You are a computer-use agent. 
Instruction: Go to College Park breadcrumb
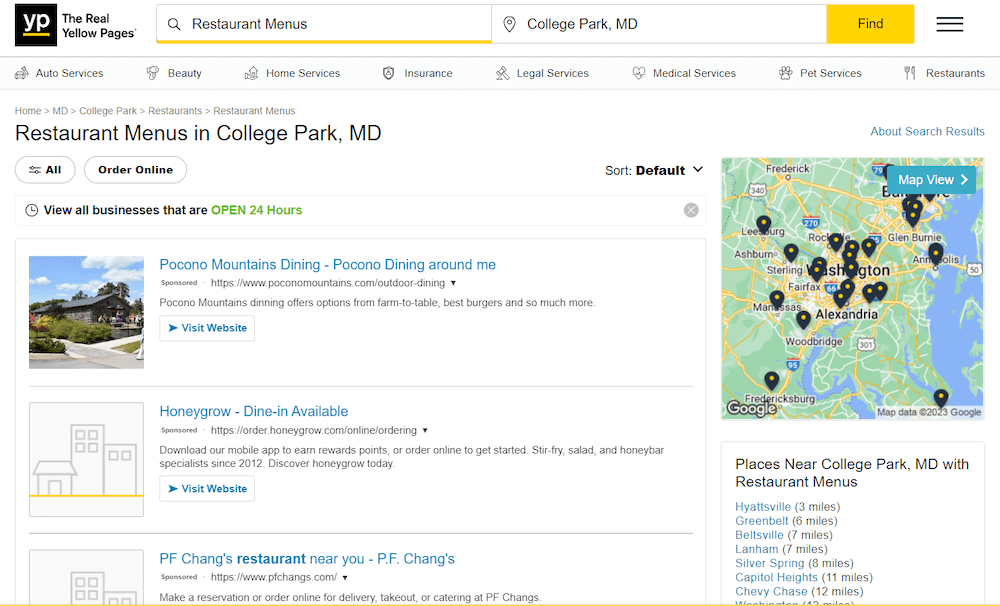click(108, 111)
